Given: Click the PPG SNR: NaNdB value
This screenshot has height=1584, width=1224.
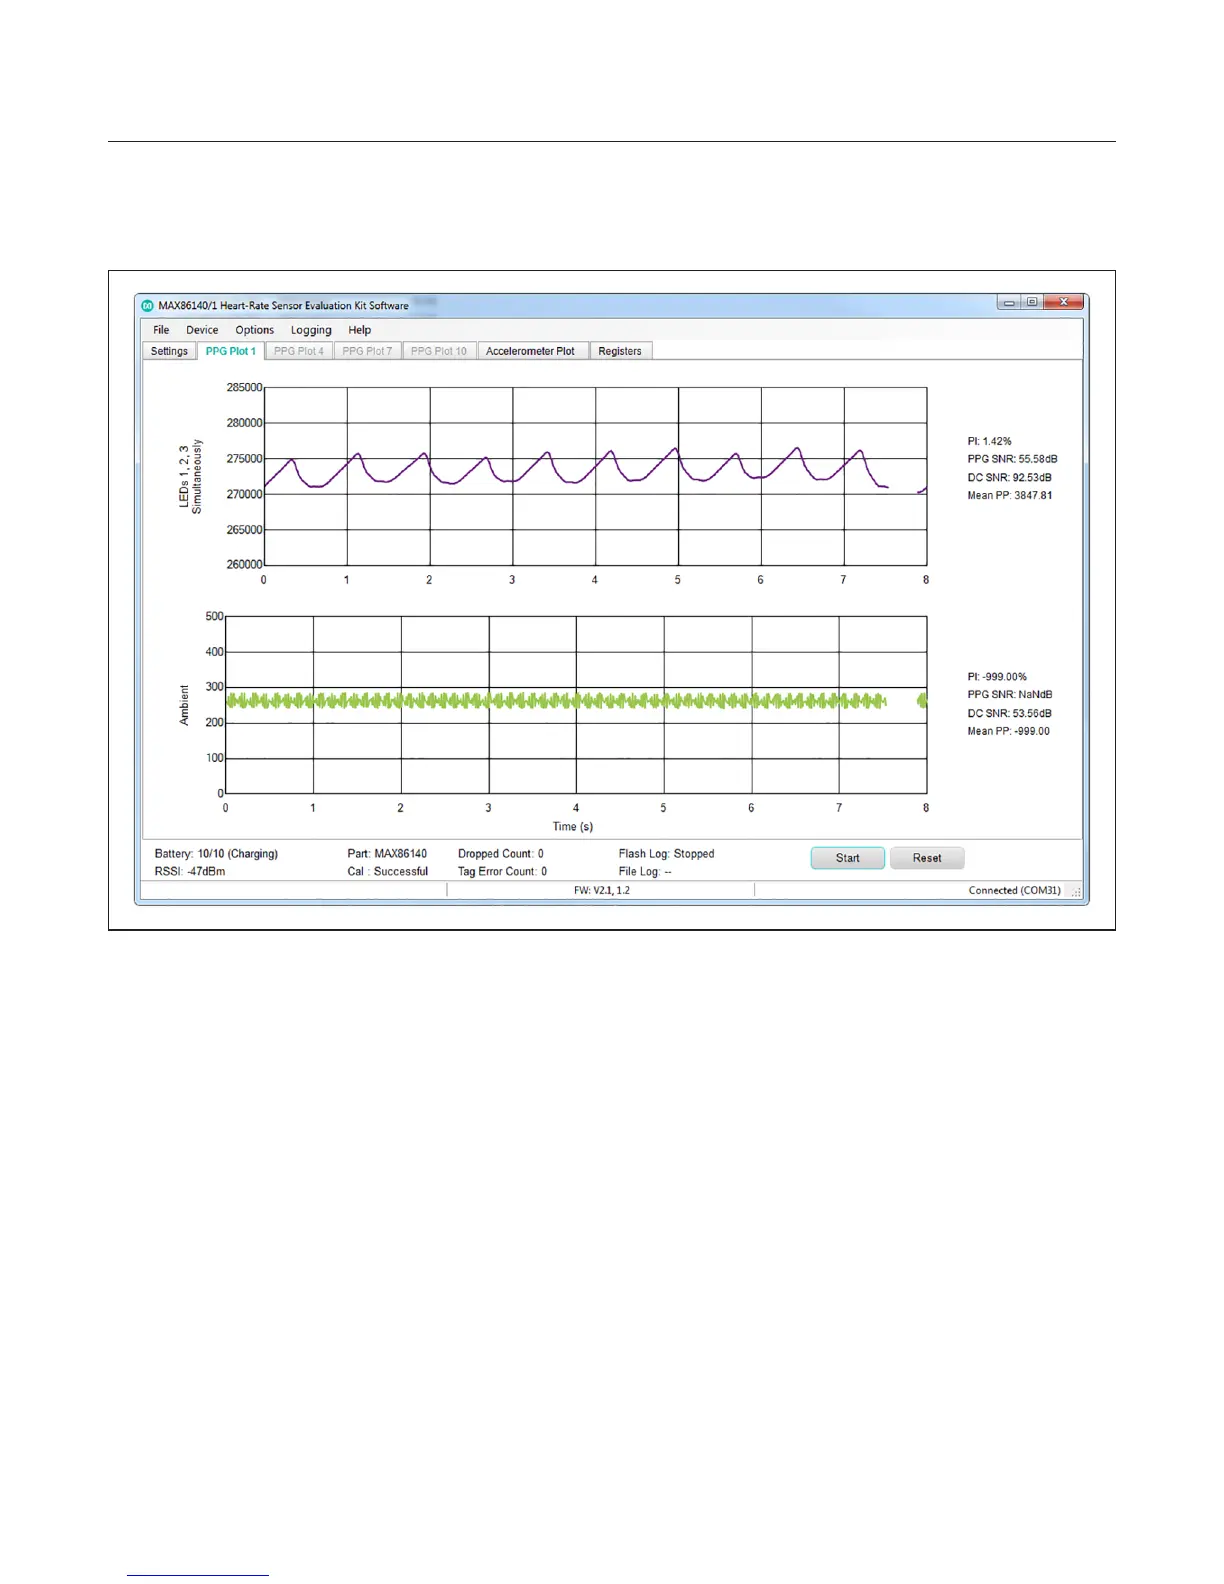Looking at the screenshot, I should click(x=1009, y=695).
